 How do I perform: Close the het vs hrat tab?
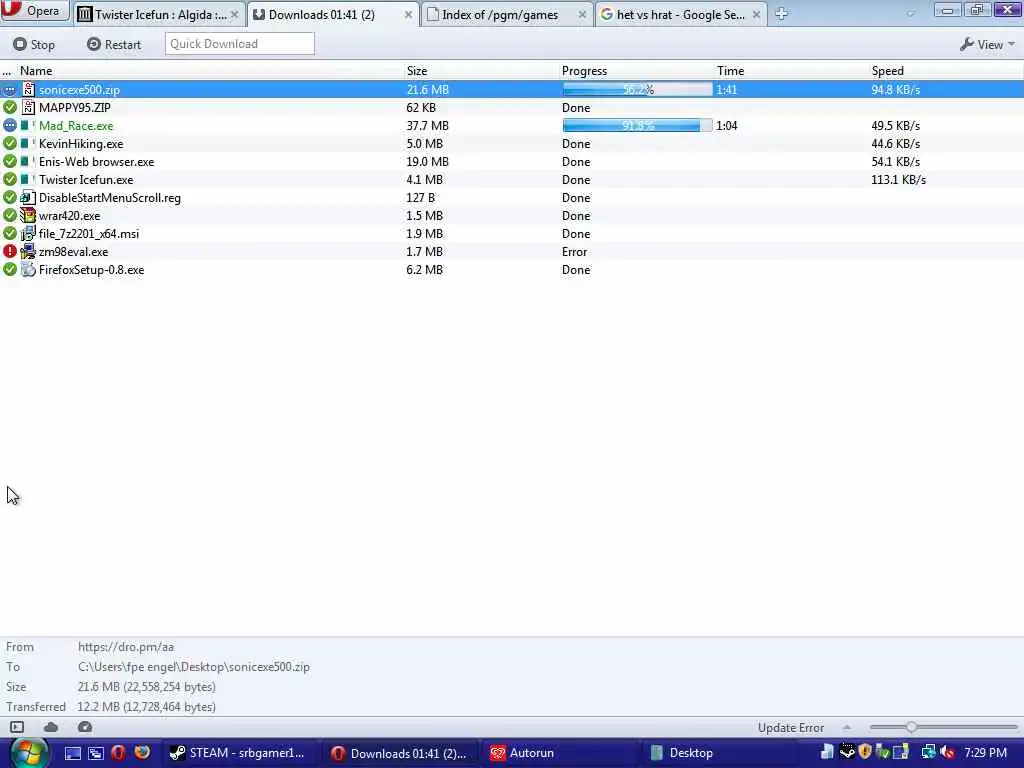(x=756, y=14)
